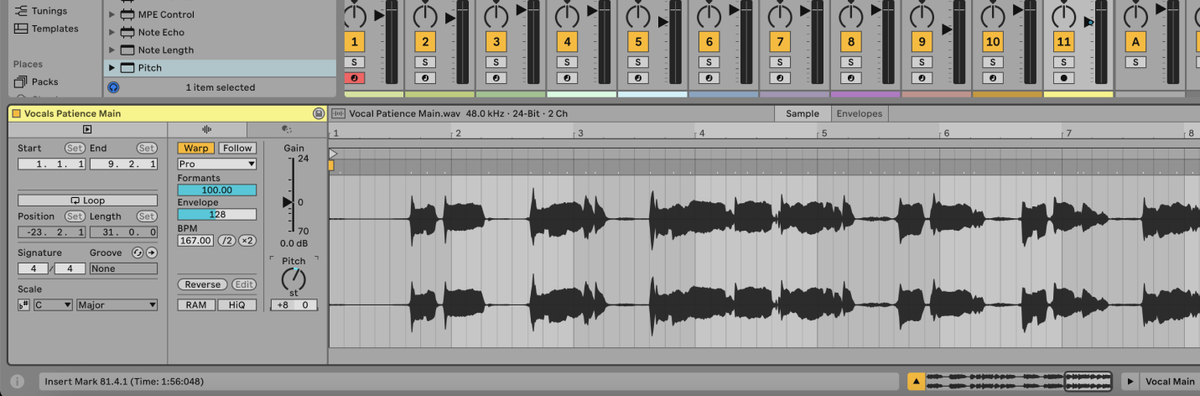Click the blue headphone preview icon
The image size is (1200, 396).
(113, 88)
